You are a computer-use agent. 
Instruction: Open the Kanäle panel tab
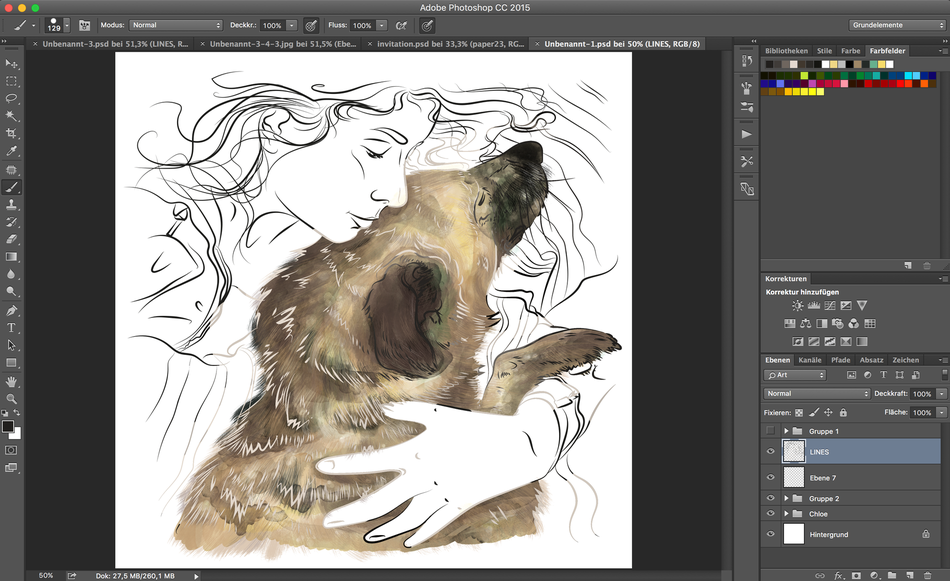tap(809, 360)
